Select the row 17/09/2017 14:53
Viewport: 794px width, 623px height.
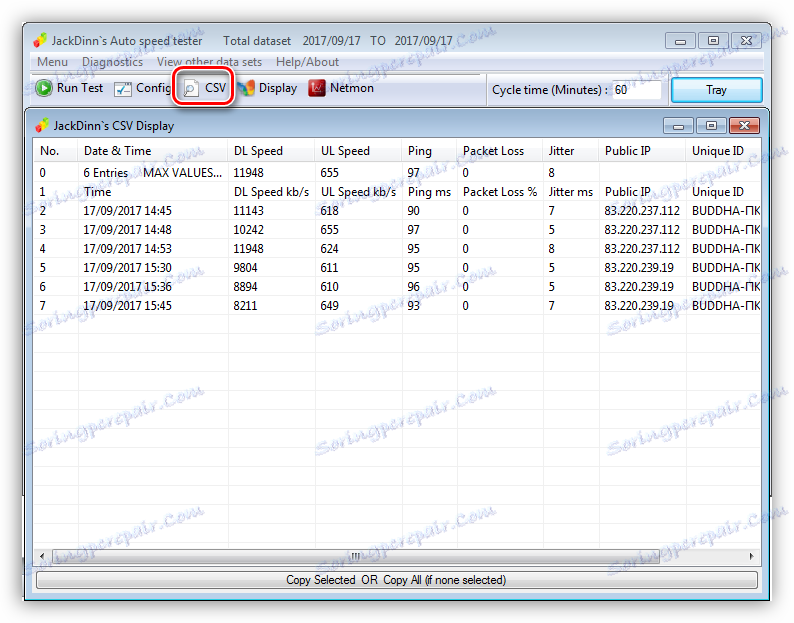[397, 249]
